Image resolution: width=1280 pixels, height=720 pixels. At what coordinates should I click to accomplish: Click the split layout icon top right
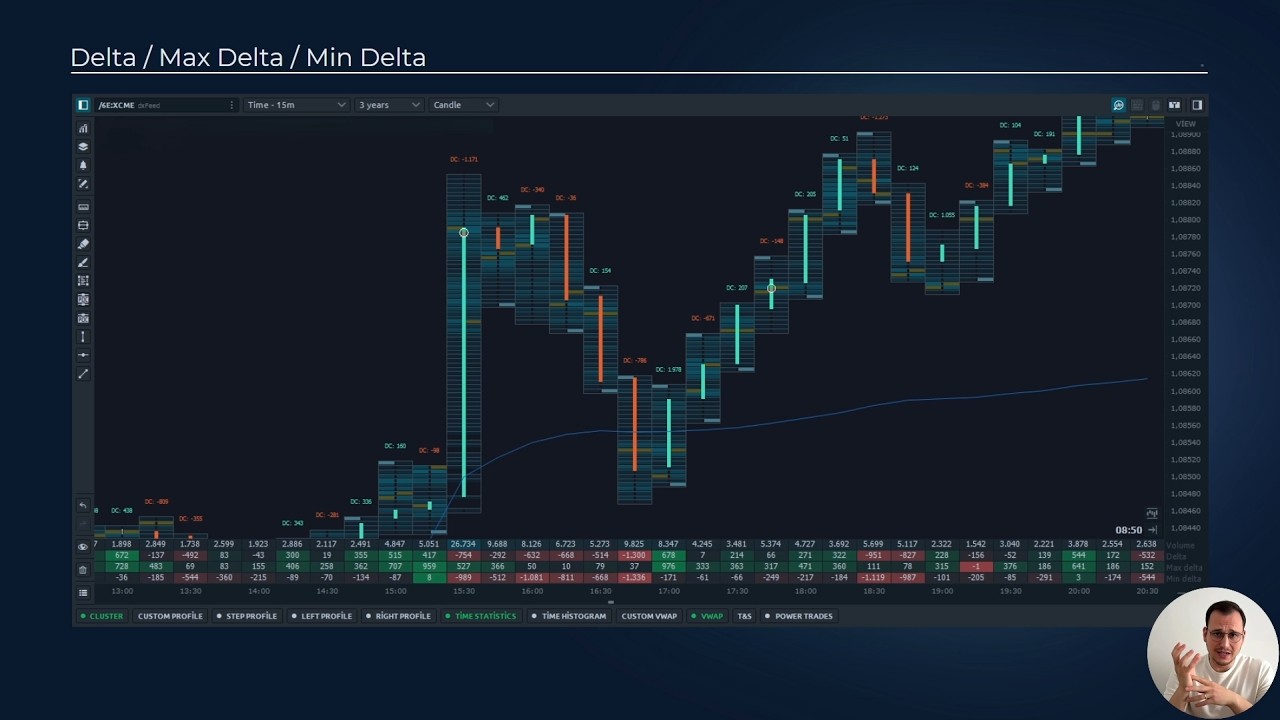coord(1175,105)
